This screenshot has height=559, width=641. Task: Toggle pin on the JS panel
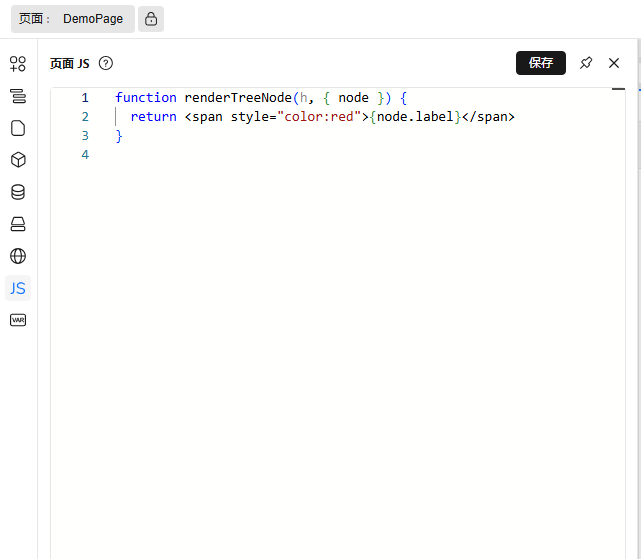point(586,63)
